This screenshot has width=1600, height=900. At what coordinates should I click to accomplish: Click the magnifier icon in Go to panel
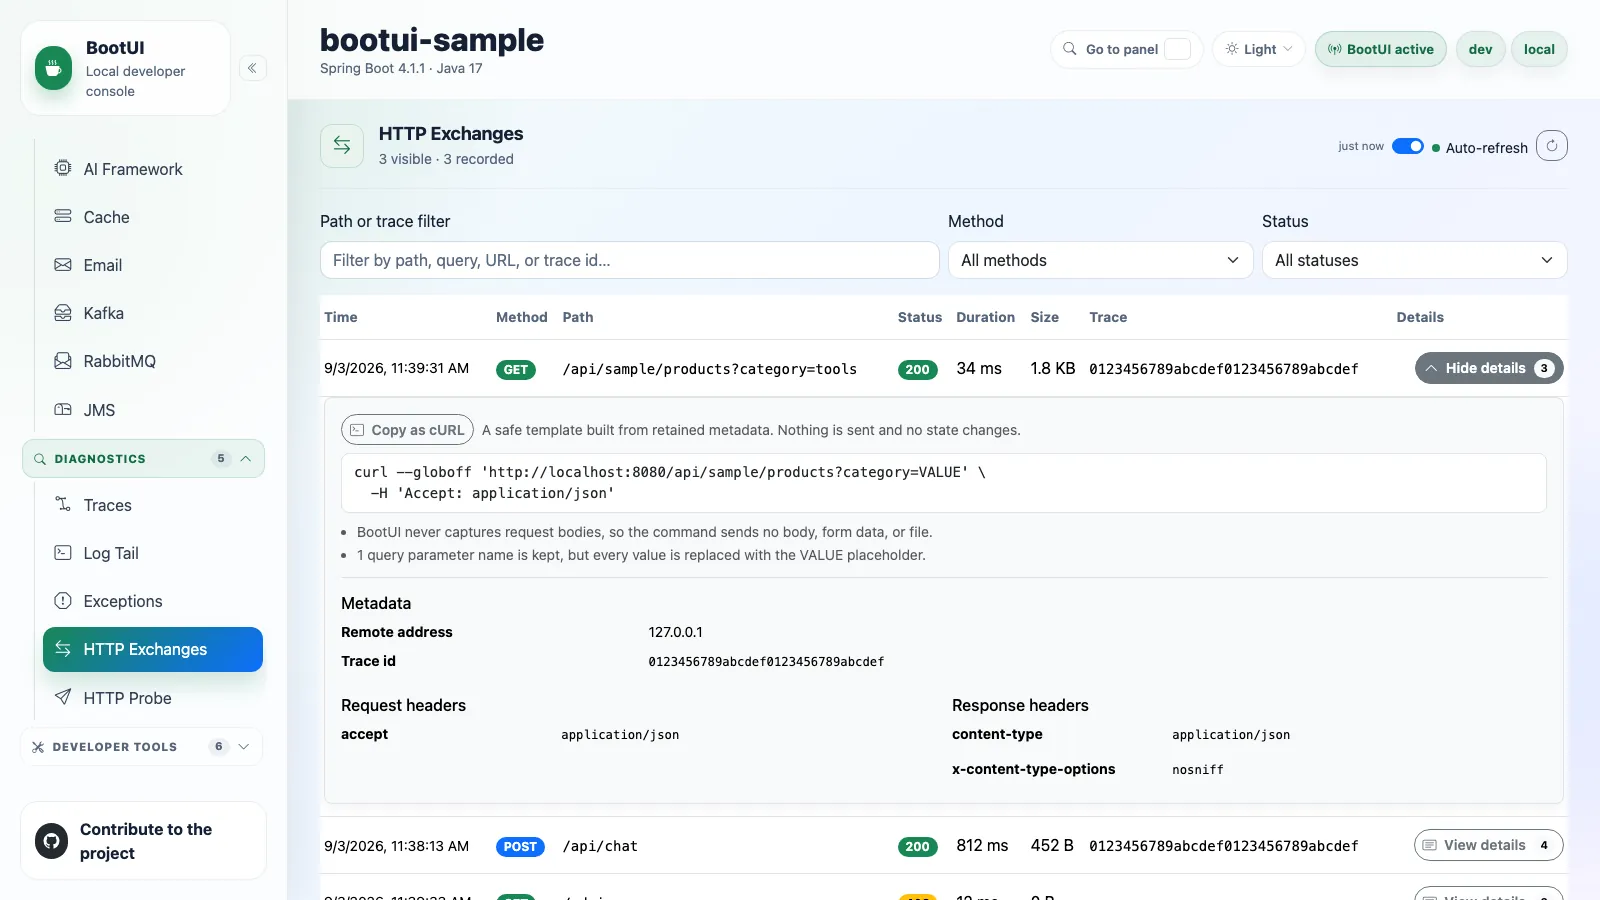coord(1070,49)
